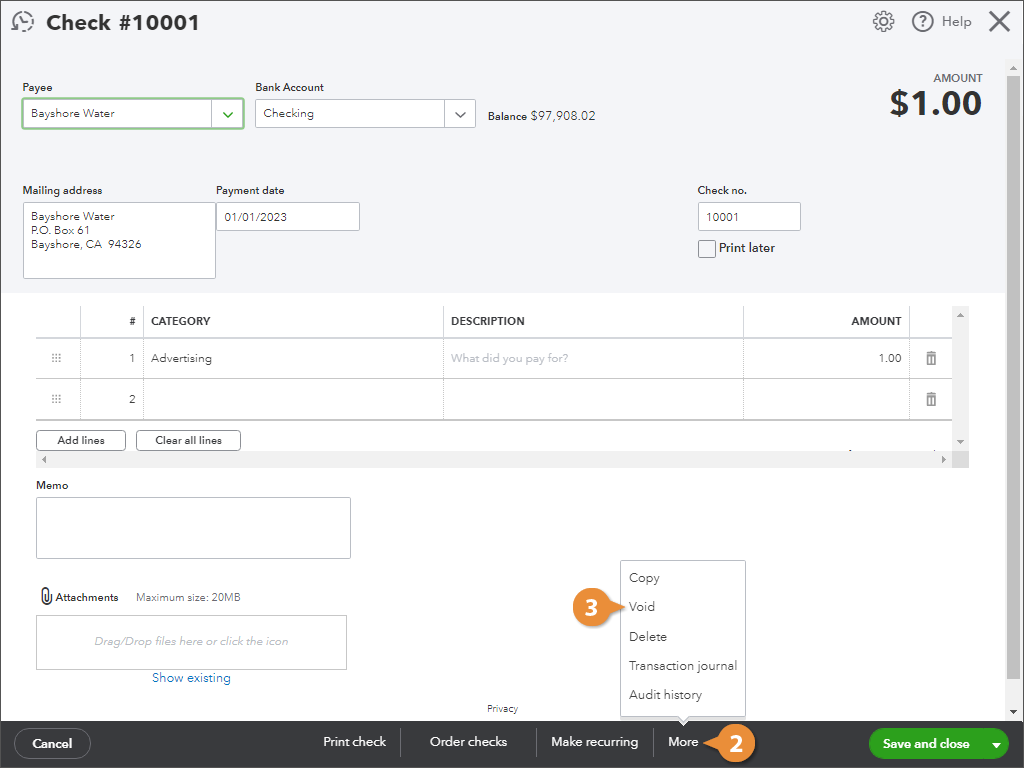Open the settings gear icon

coord(883,22)
